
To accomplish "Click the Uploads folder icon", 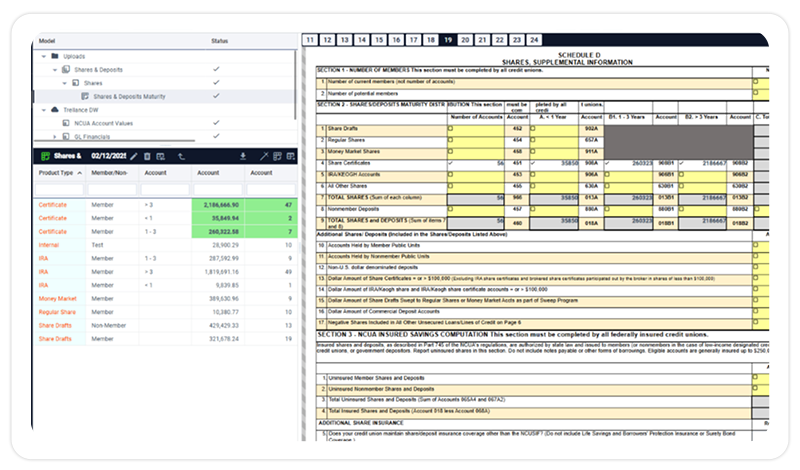I will (x=55, y=56).
